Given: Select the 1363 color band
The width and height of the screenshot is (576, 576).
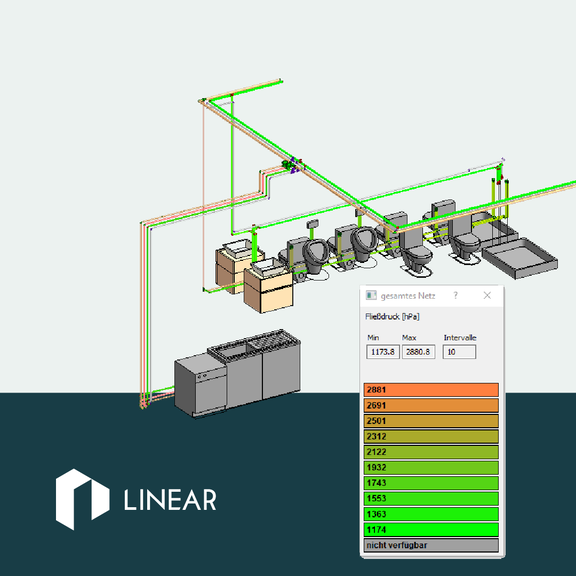Looking at the screenshot, I should (431, 514).
